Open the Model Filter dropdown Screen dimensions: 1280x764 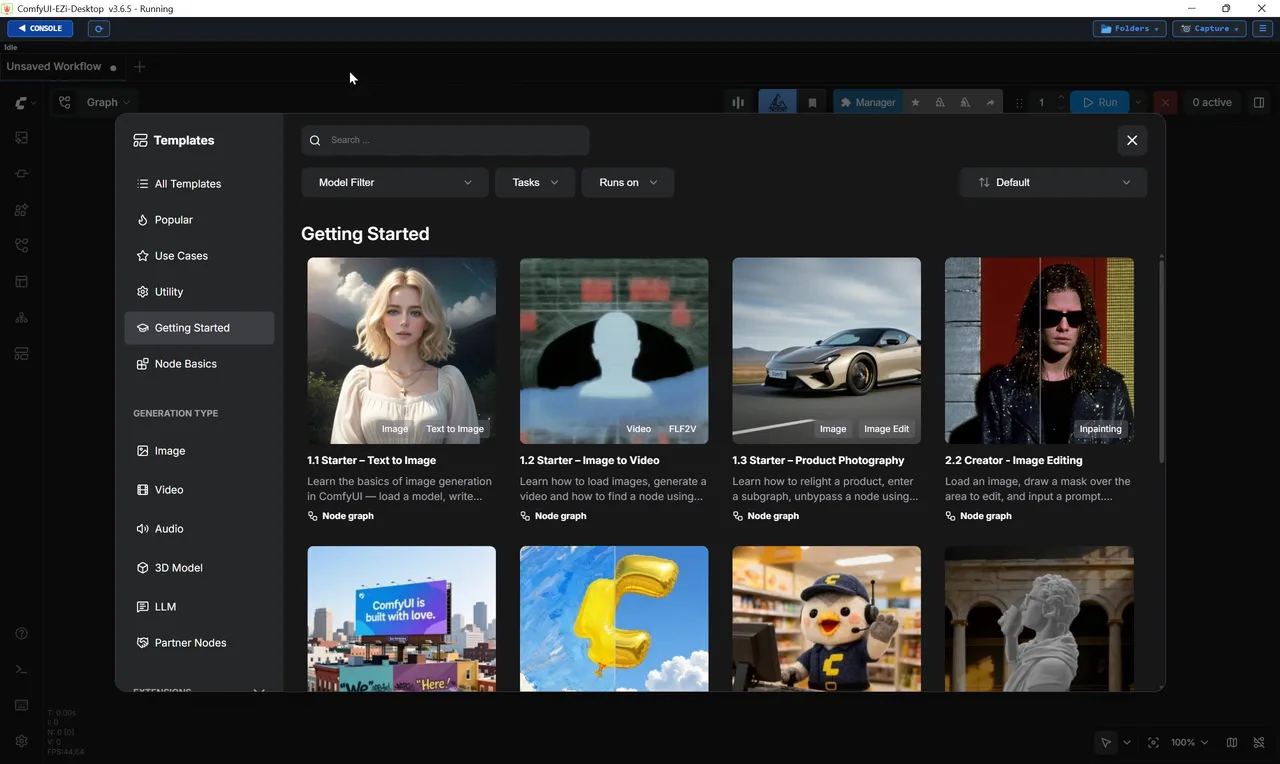[x=395, y=182]
